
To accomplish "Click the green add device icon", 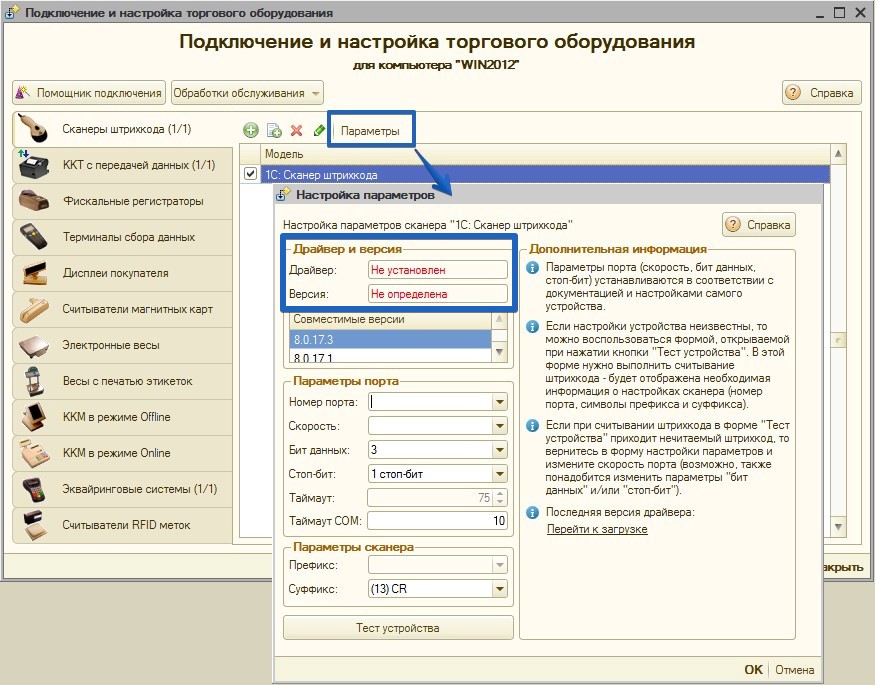I will tap(251, 131).
